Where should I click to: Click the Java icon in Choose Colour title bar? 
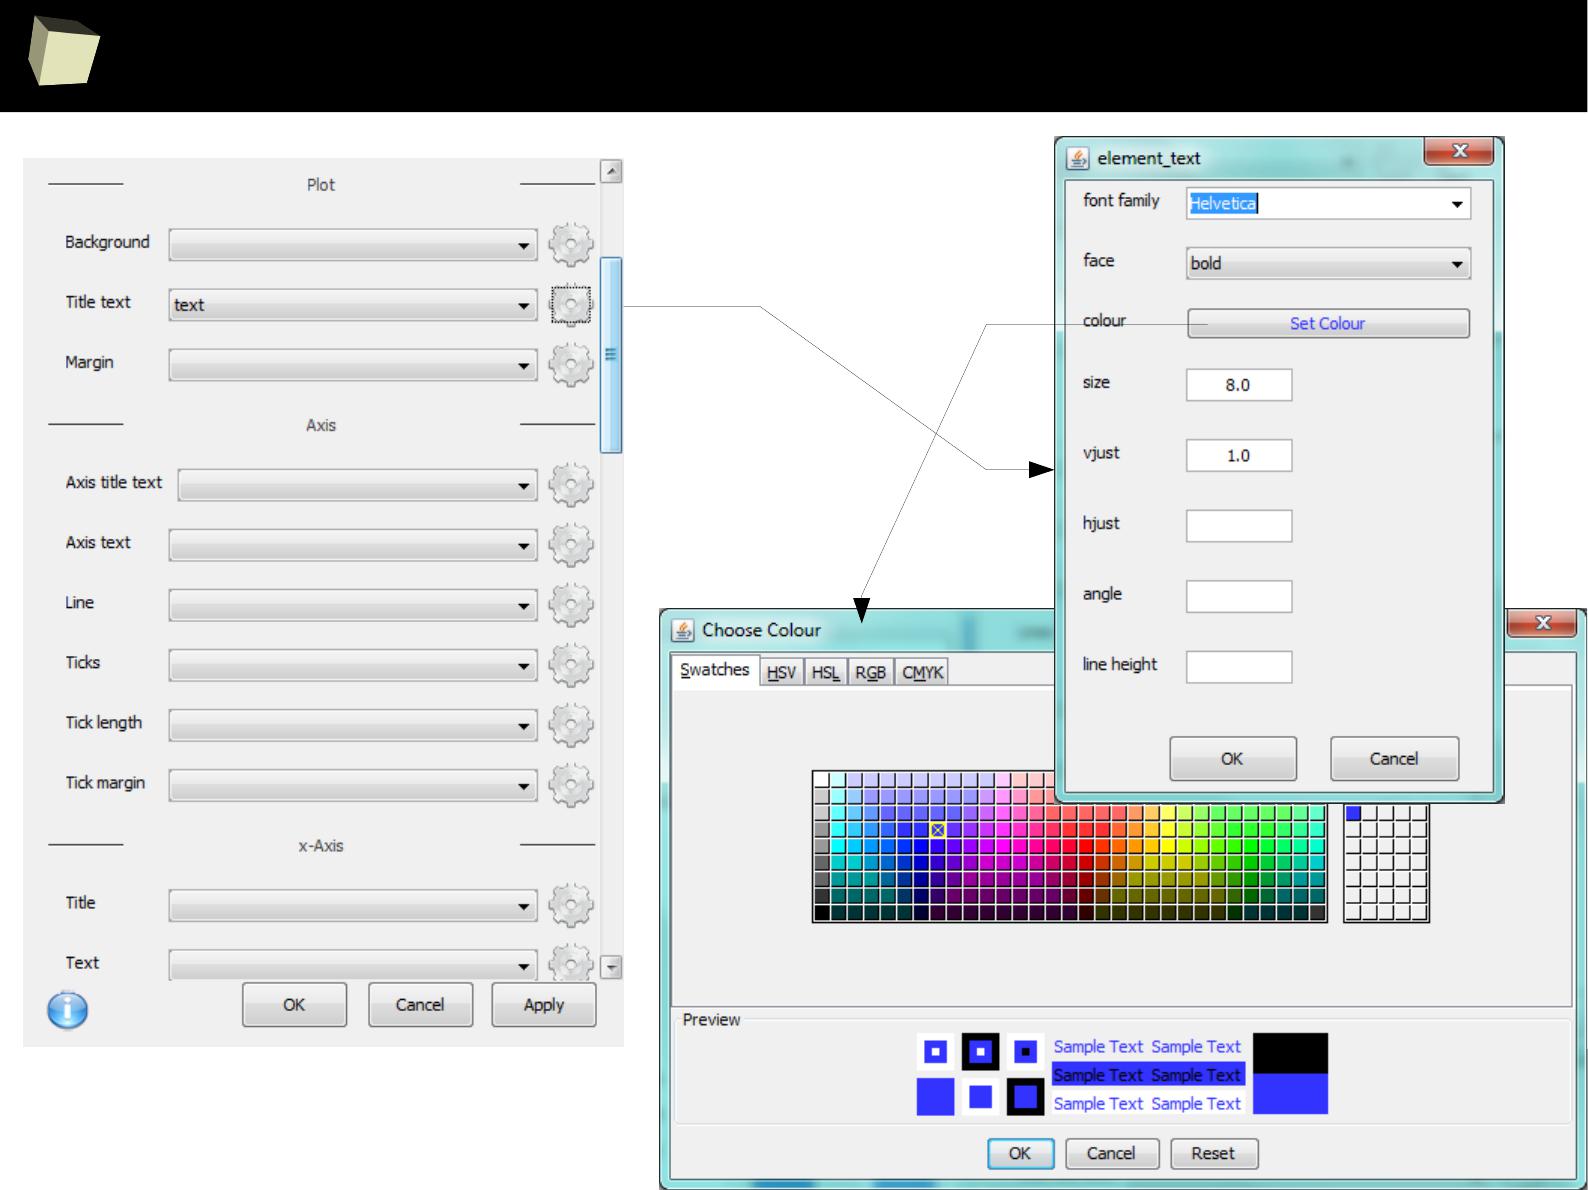683,630
